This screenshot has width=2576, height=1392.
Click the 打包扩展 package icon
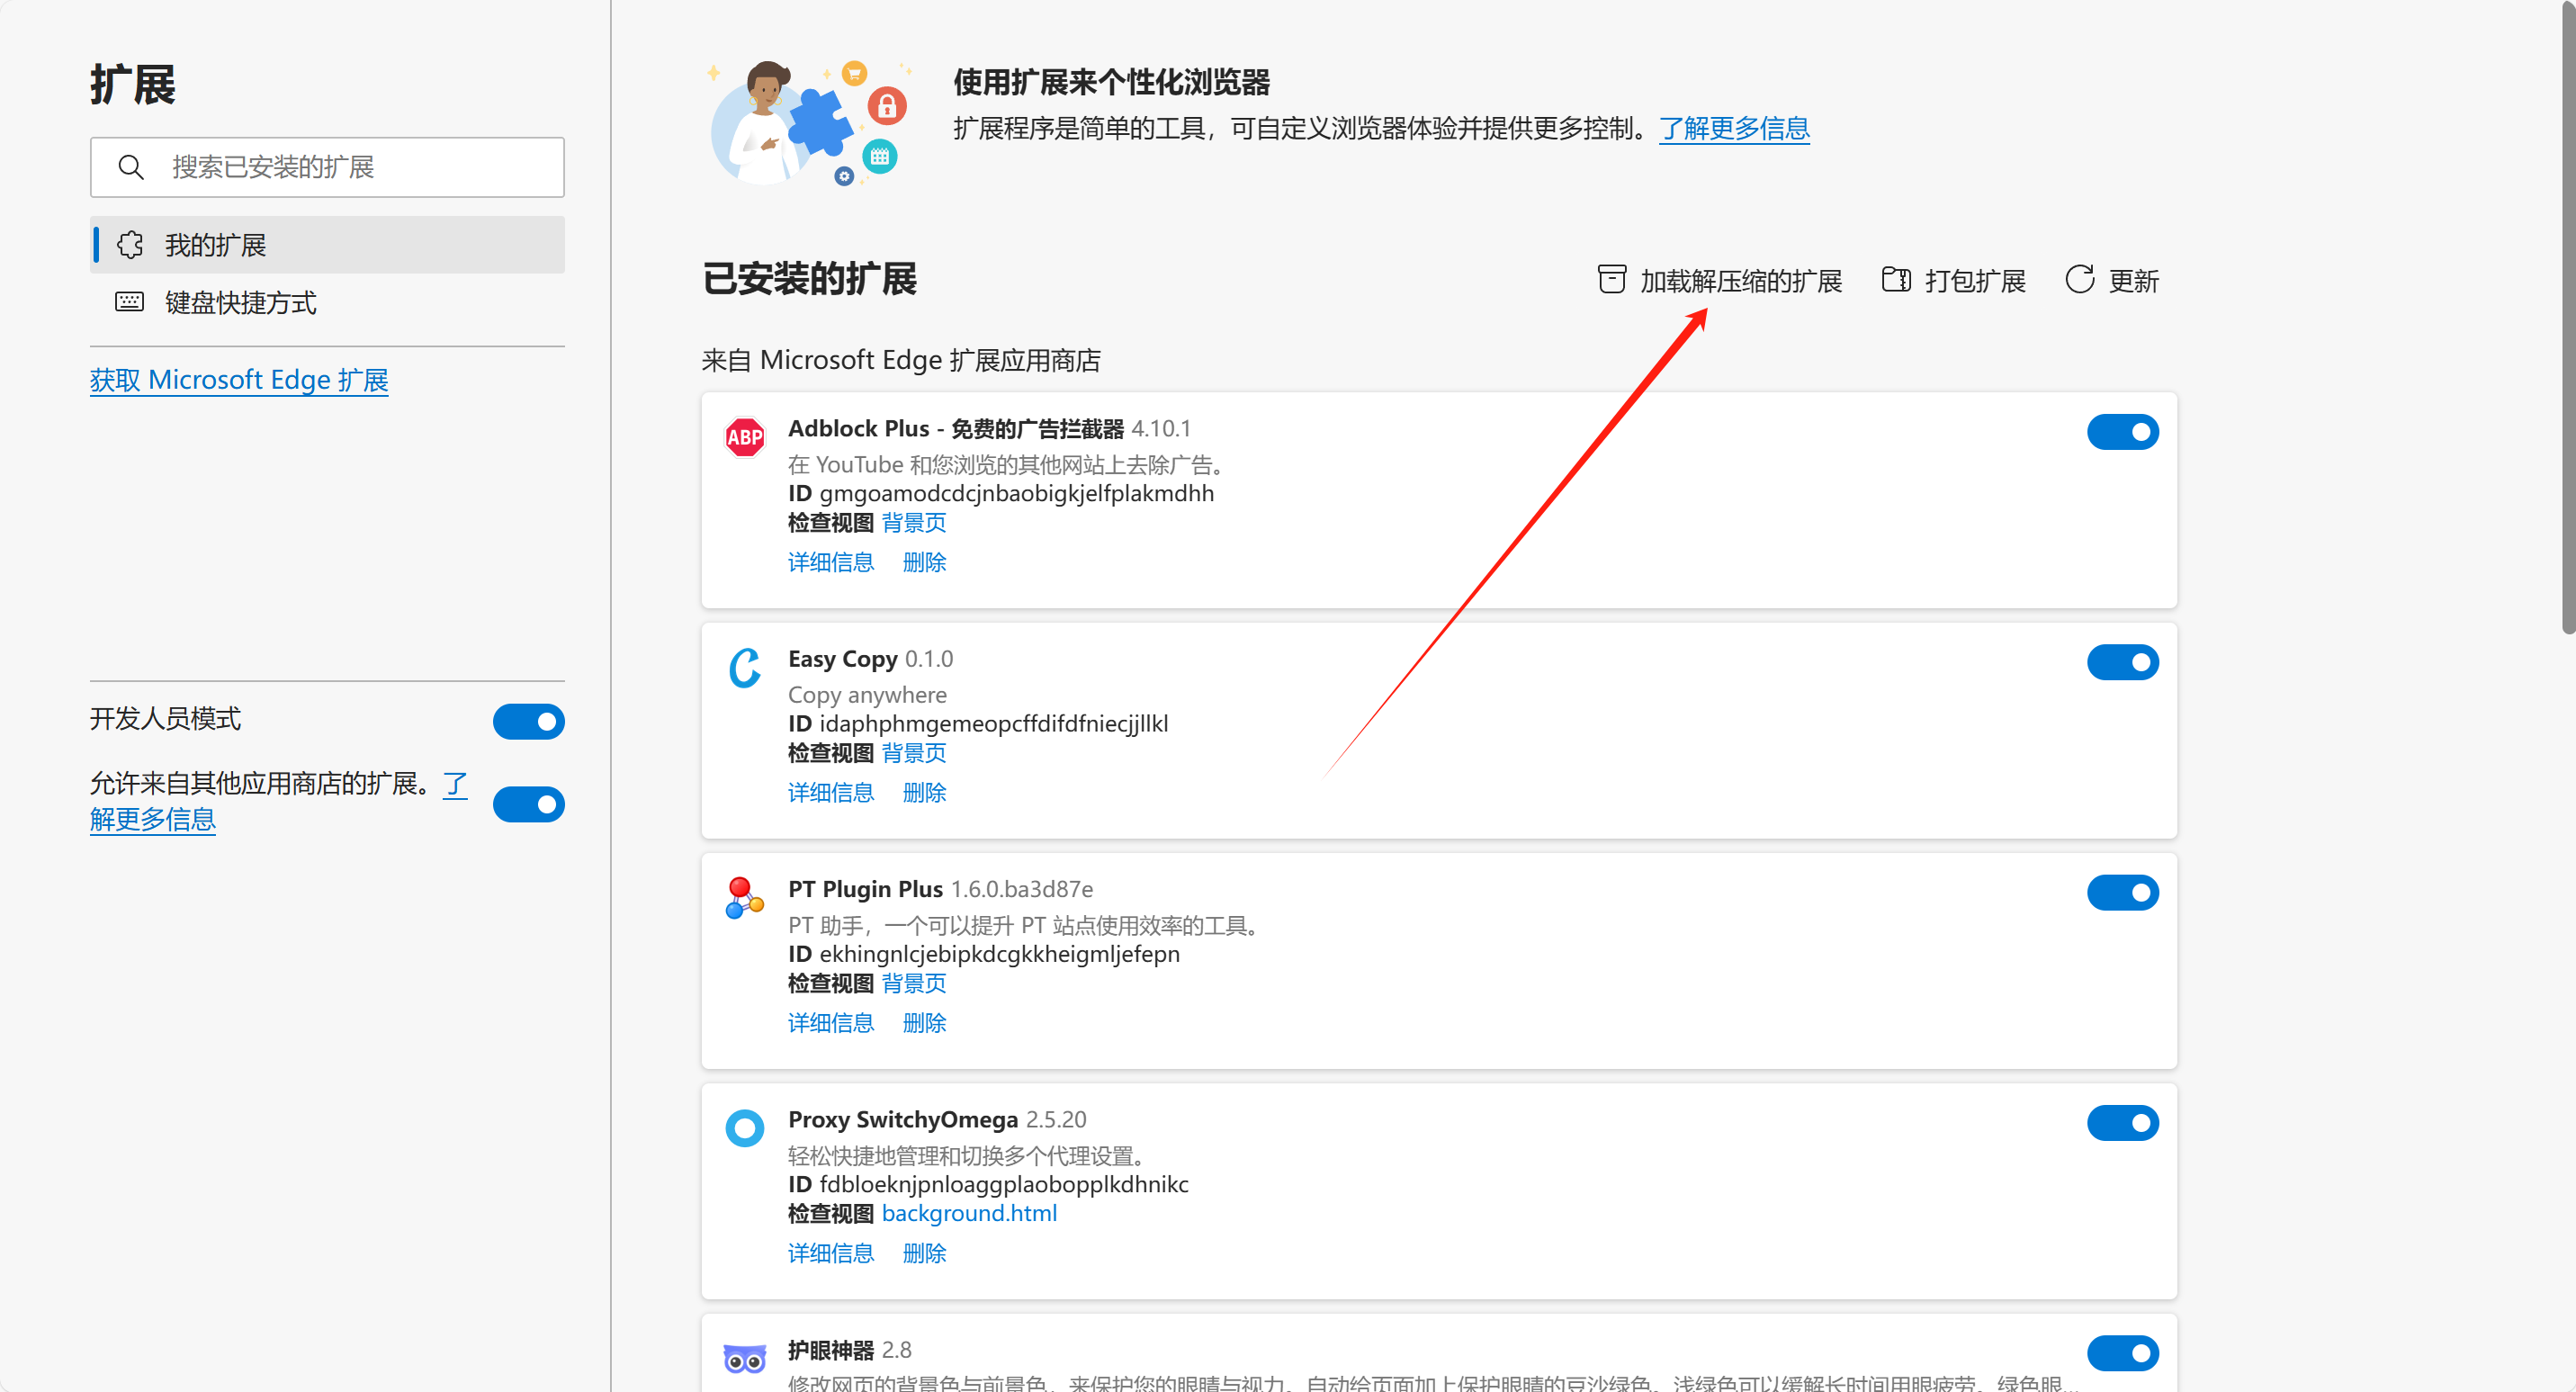[1896, 280]
